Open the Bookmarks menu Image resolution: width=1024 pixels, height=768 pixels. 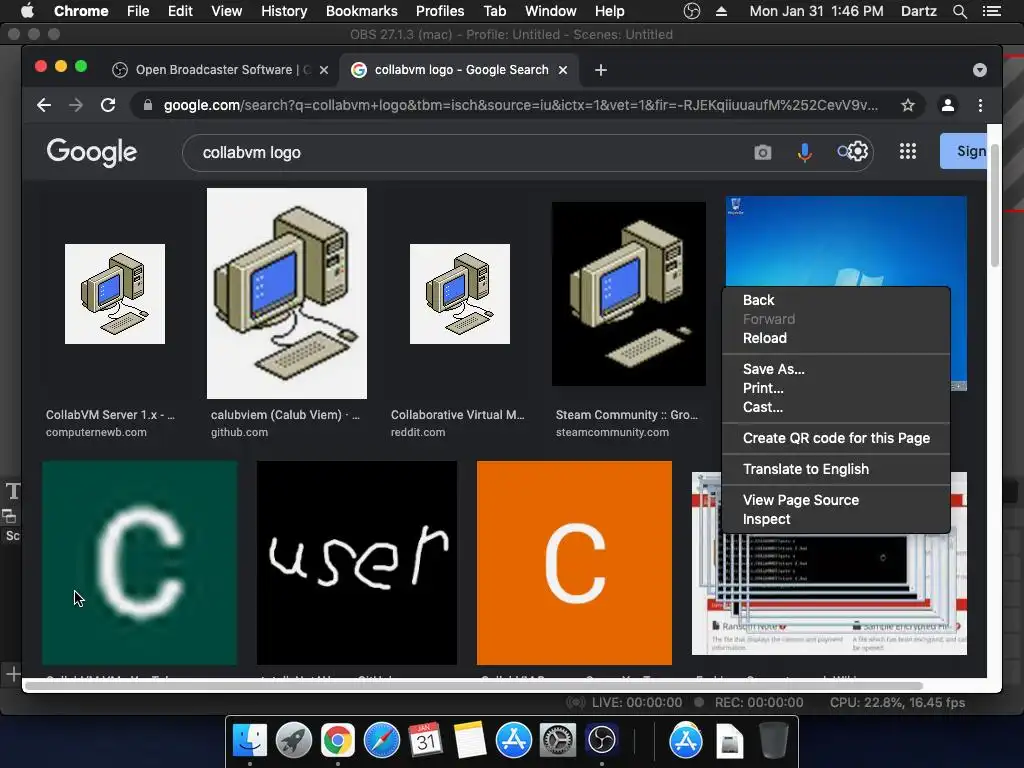tap(362, 11)
